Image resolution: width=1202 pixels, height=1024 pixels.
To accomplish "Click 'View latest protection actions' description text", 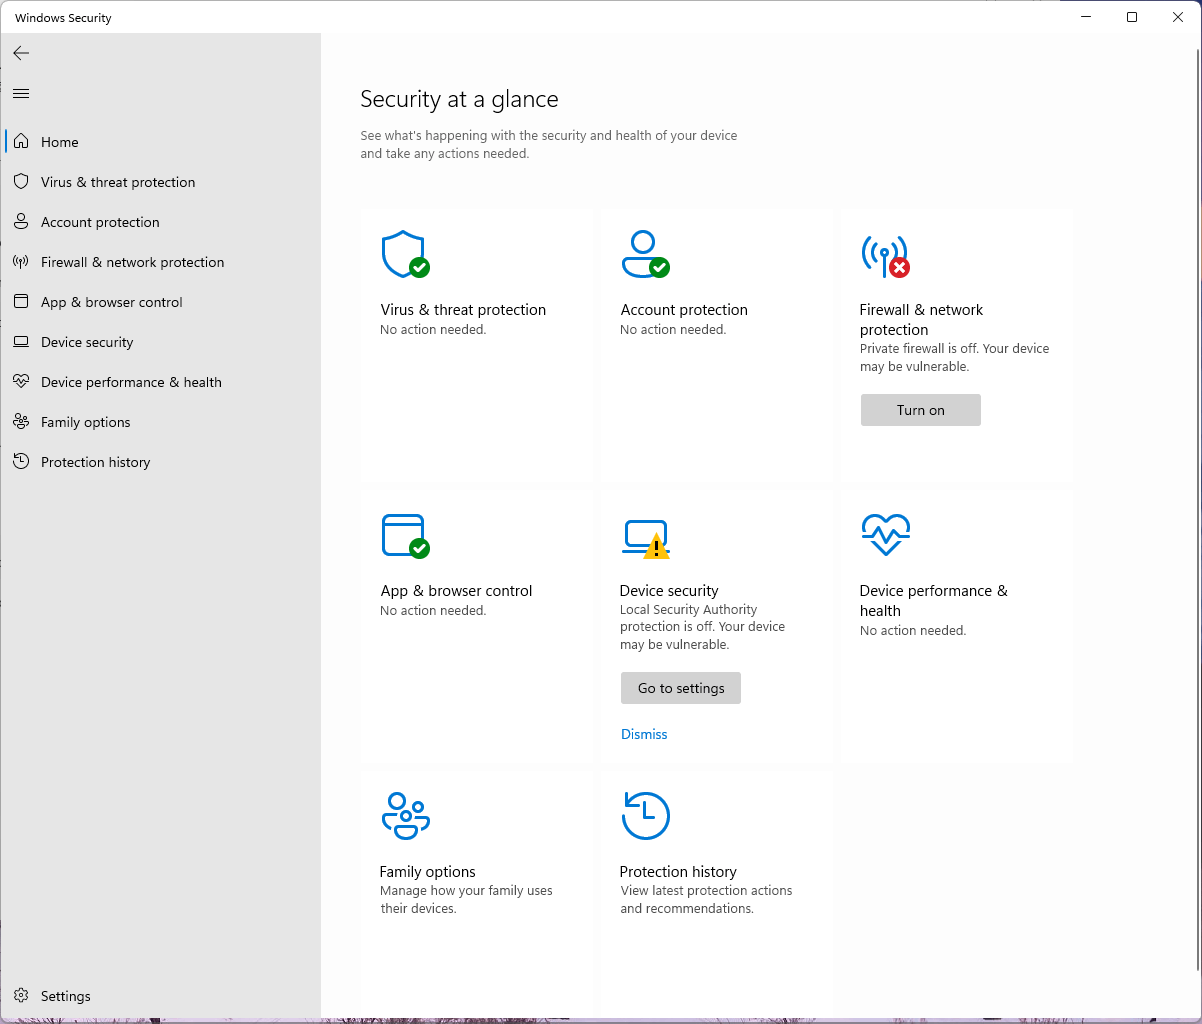I will (x=706, y=900).
